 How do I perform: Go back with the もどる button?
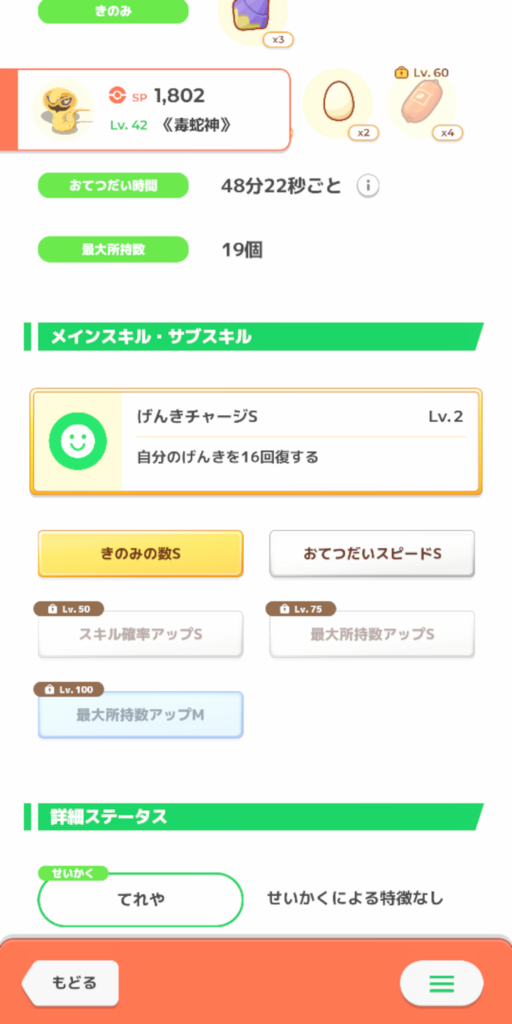[x=71, y=982]
